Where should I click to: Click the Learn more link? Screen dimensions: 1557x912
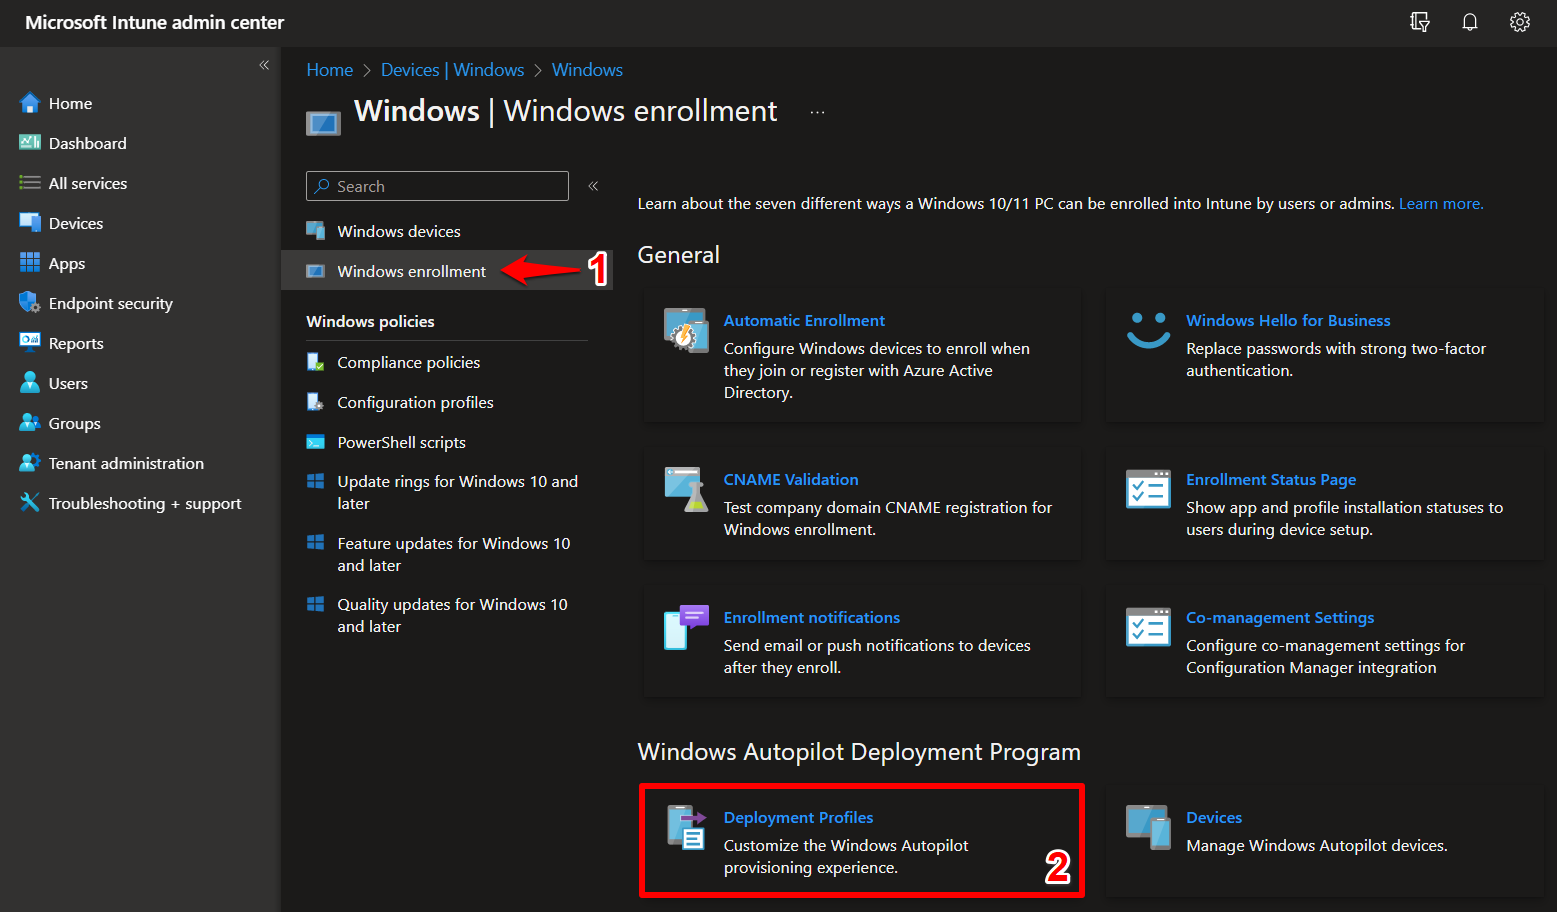[x=1440, y=203]
